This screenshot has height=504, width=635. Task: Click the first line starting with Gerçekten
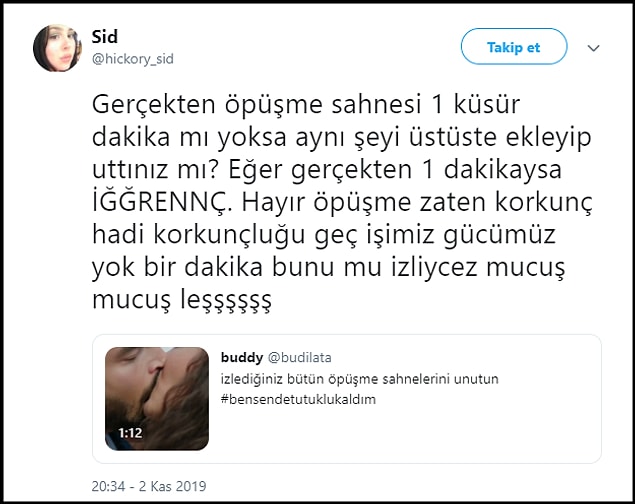[x=306, y=104]
